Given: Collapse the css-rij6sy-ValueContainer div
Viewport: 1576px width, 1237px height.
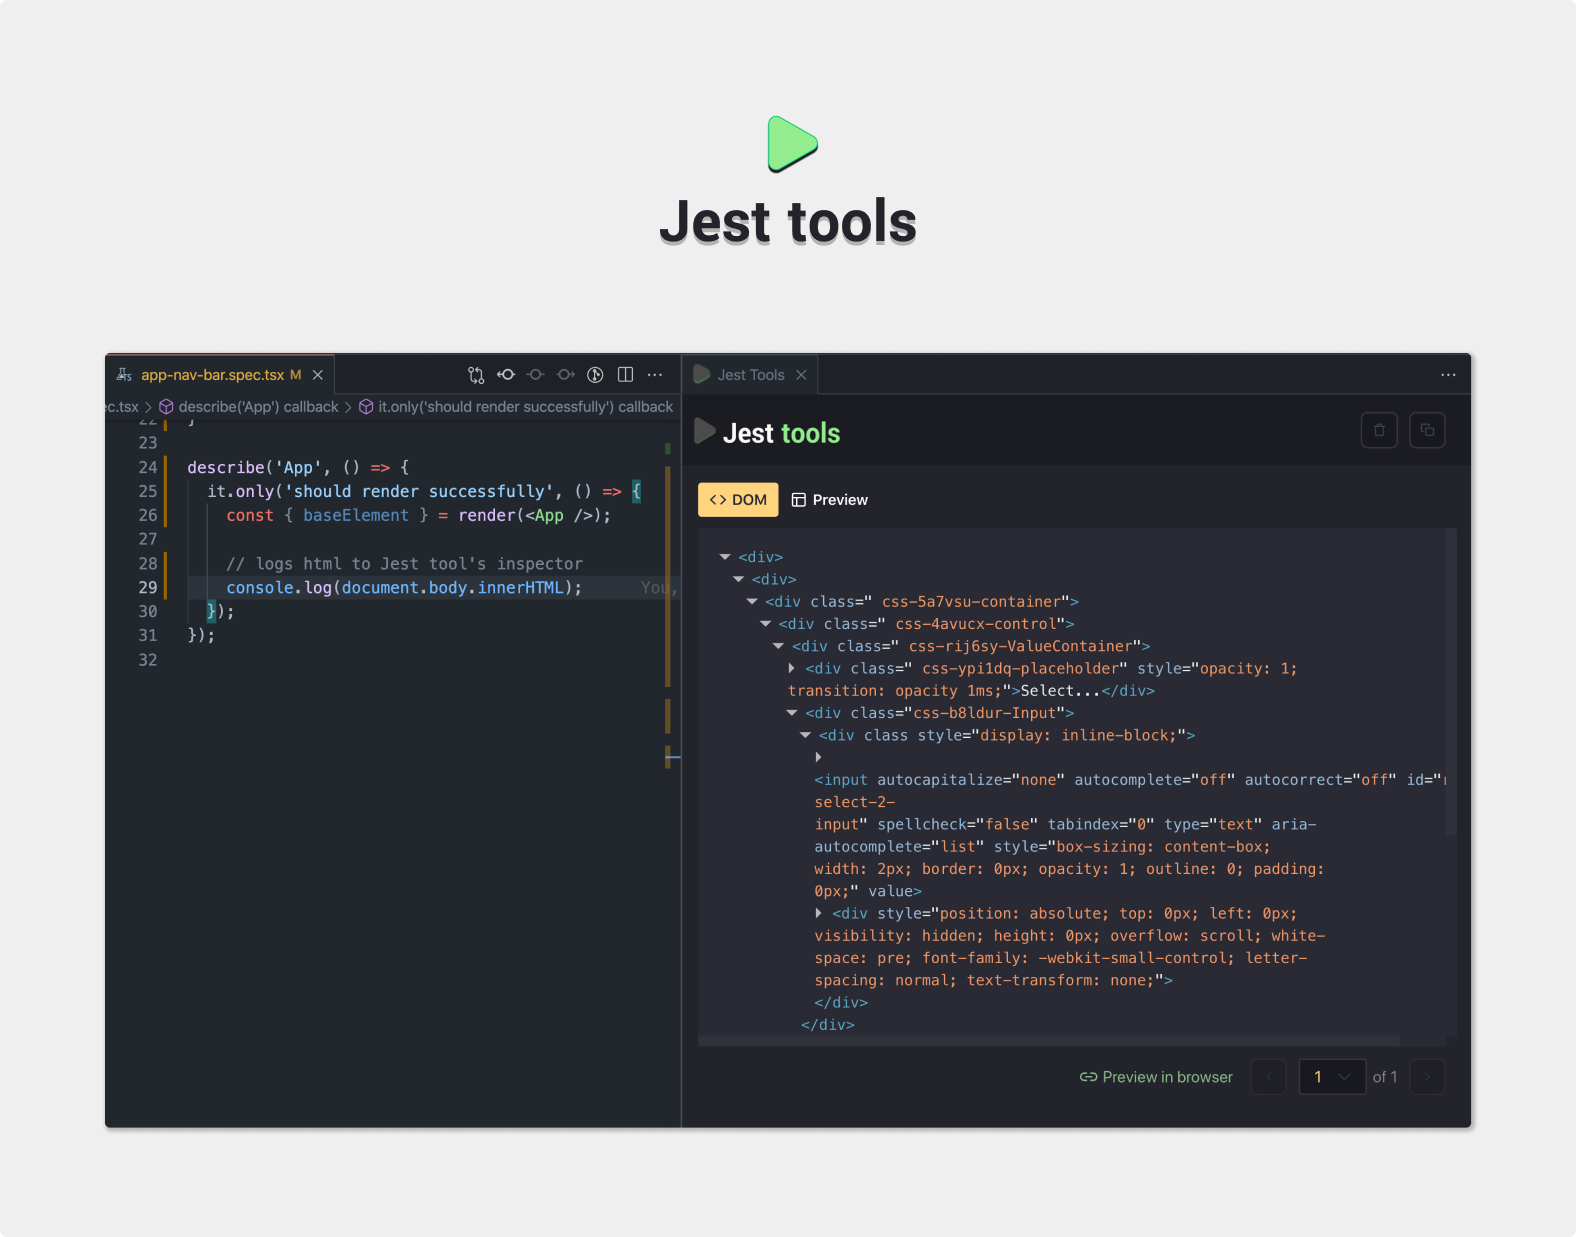Looking at the screenshot, I should [x=779, y=646].
